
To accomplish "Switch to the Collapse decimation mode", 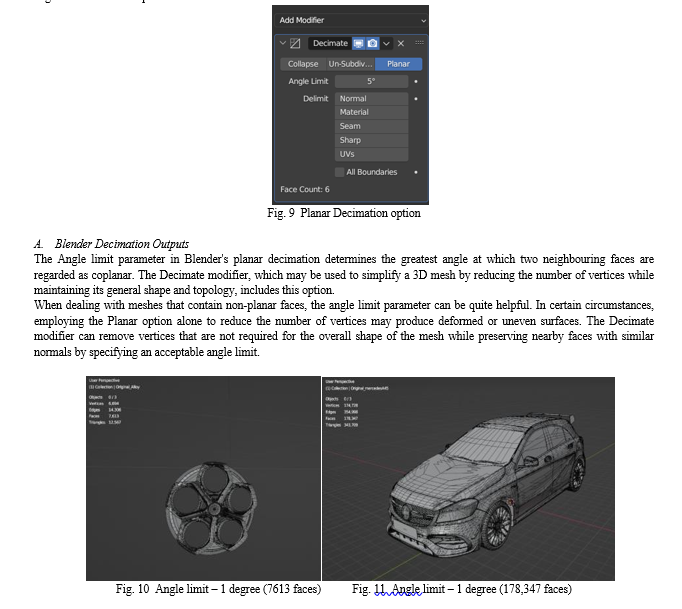I will 303,64.
